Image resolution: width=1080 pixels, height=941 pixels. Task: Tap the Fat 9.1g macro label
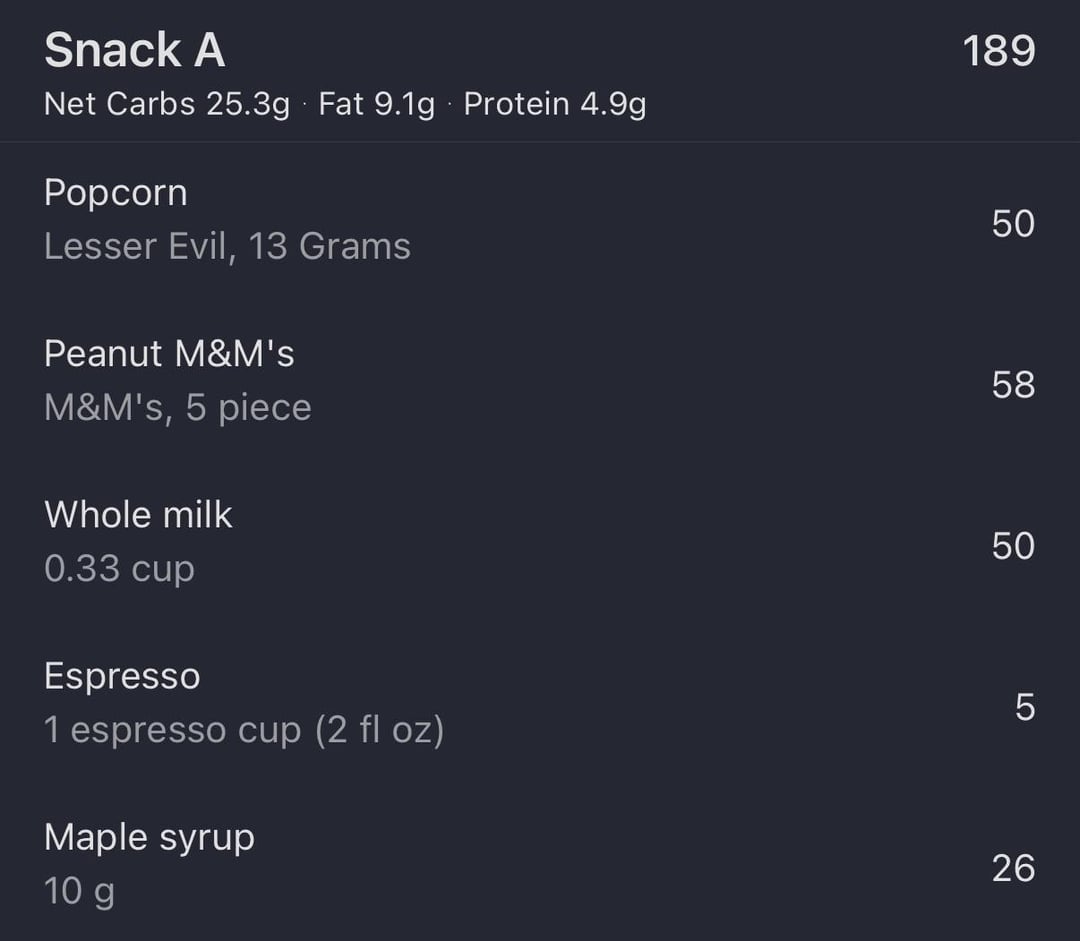376,104
